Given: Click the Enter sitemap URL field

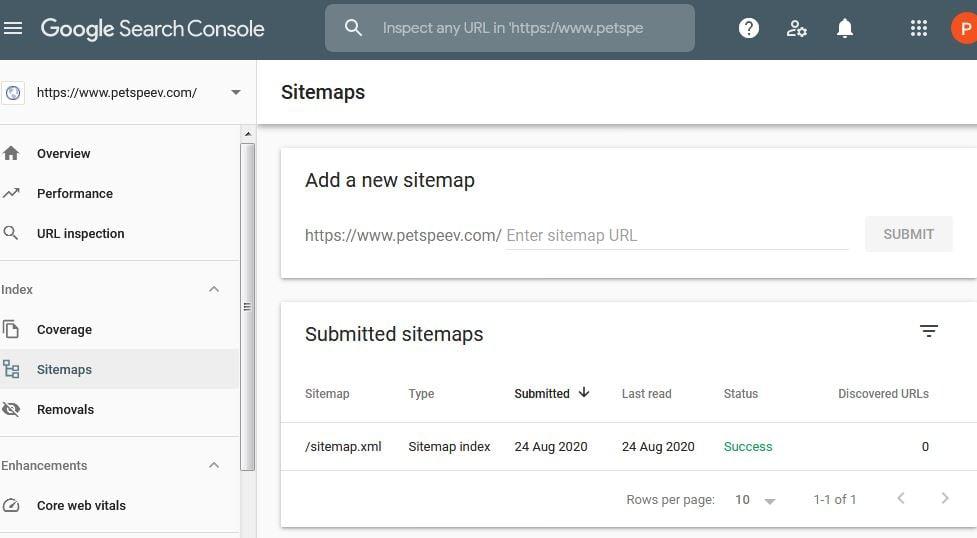Looking at the screenshot, I should (677, 236).
